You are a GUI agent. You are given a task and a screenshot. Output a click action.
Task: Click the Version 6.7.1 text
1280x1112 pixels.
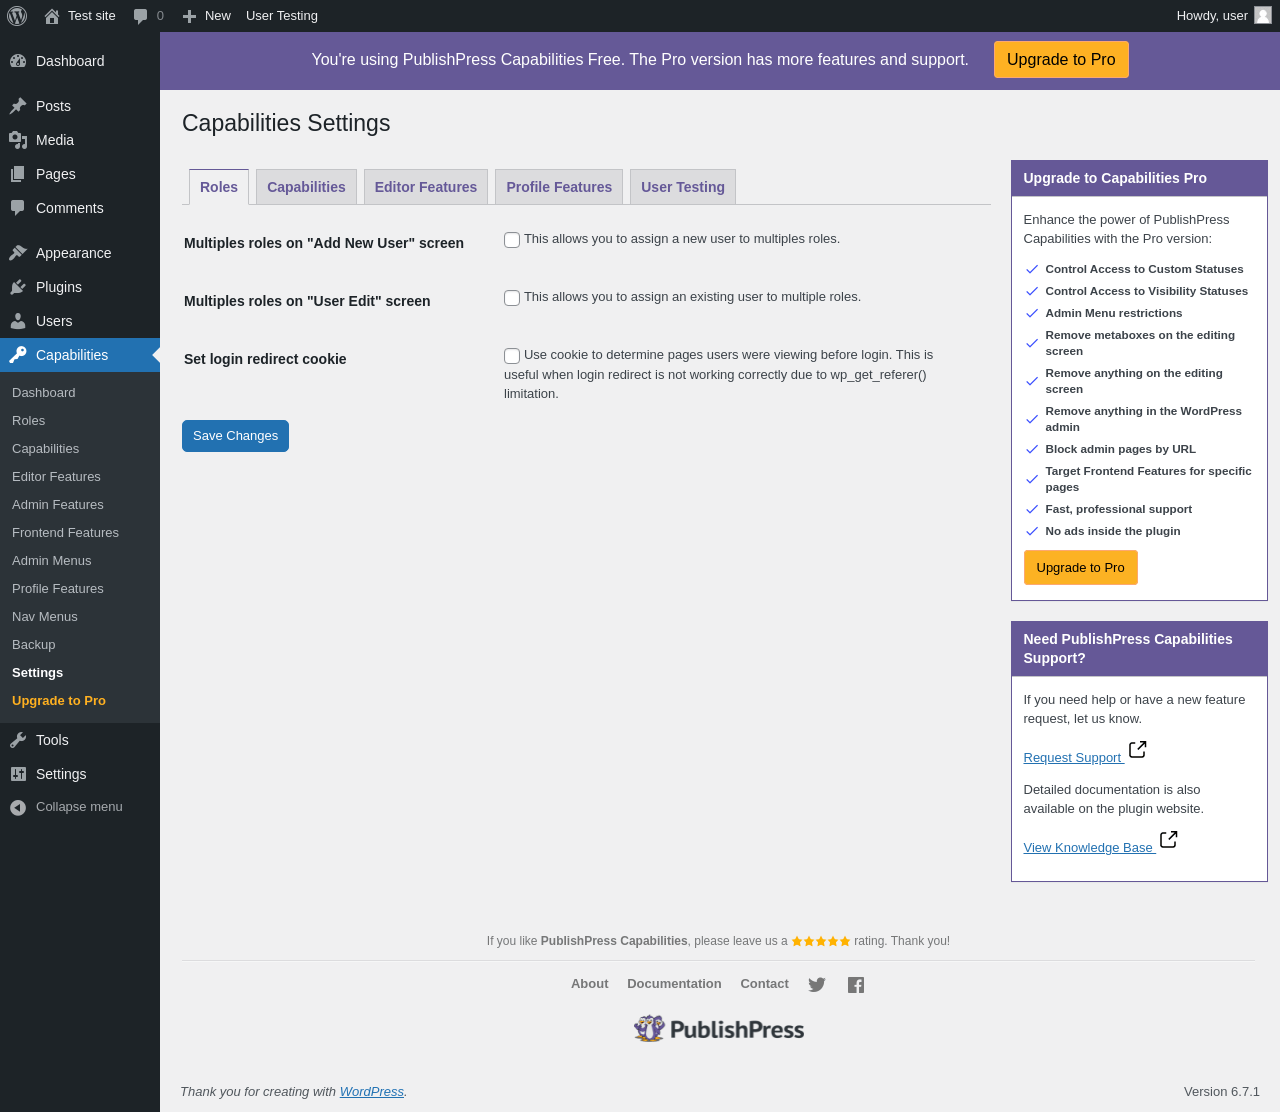(1222, 1092)
